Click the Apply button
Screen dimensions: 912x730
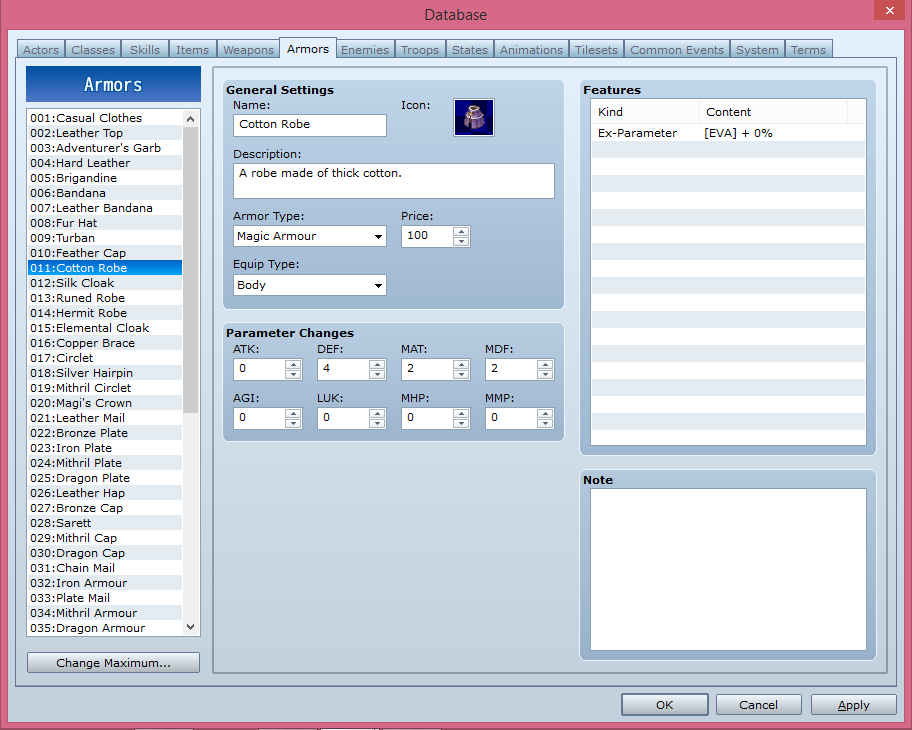[853, 704]
